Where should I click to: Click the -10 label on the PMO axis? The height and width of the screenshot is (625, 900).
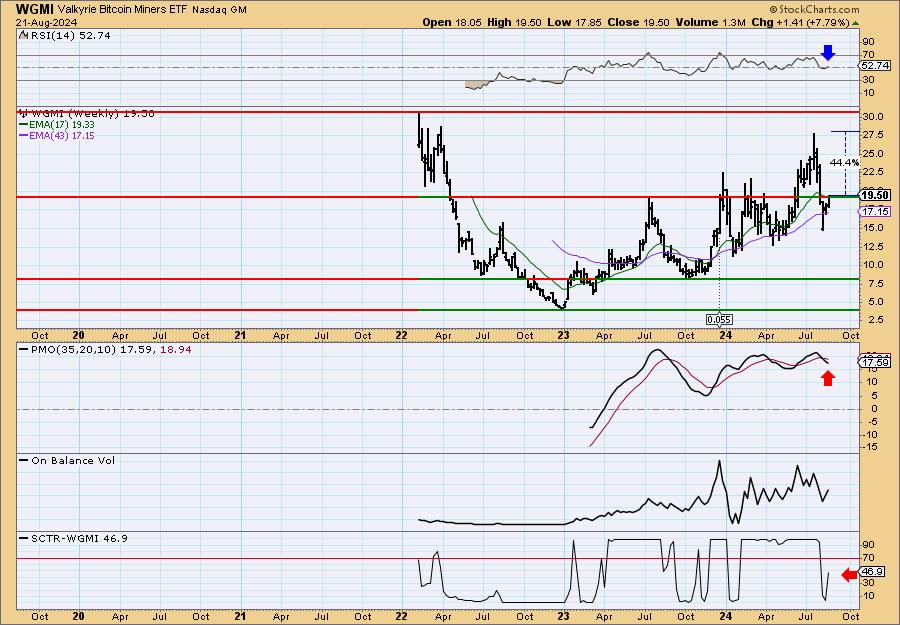(x=870, y=434)
